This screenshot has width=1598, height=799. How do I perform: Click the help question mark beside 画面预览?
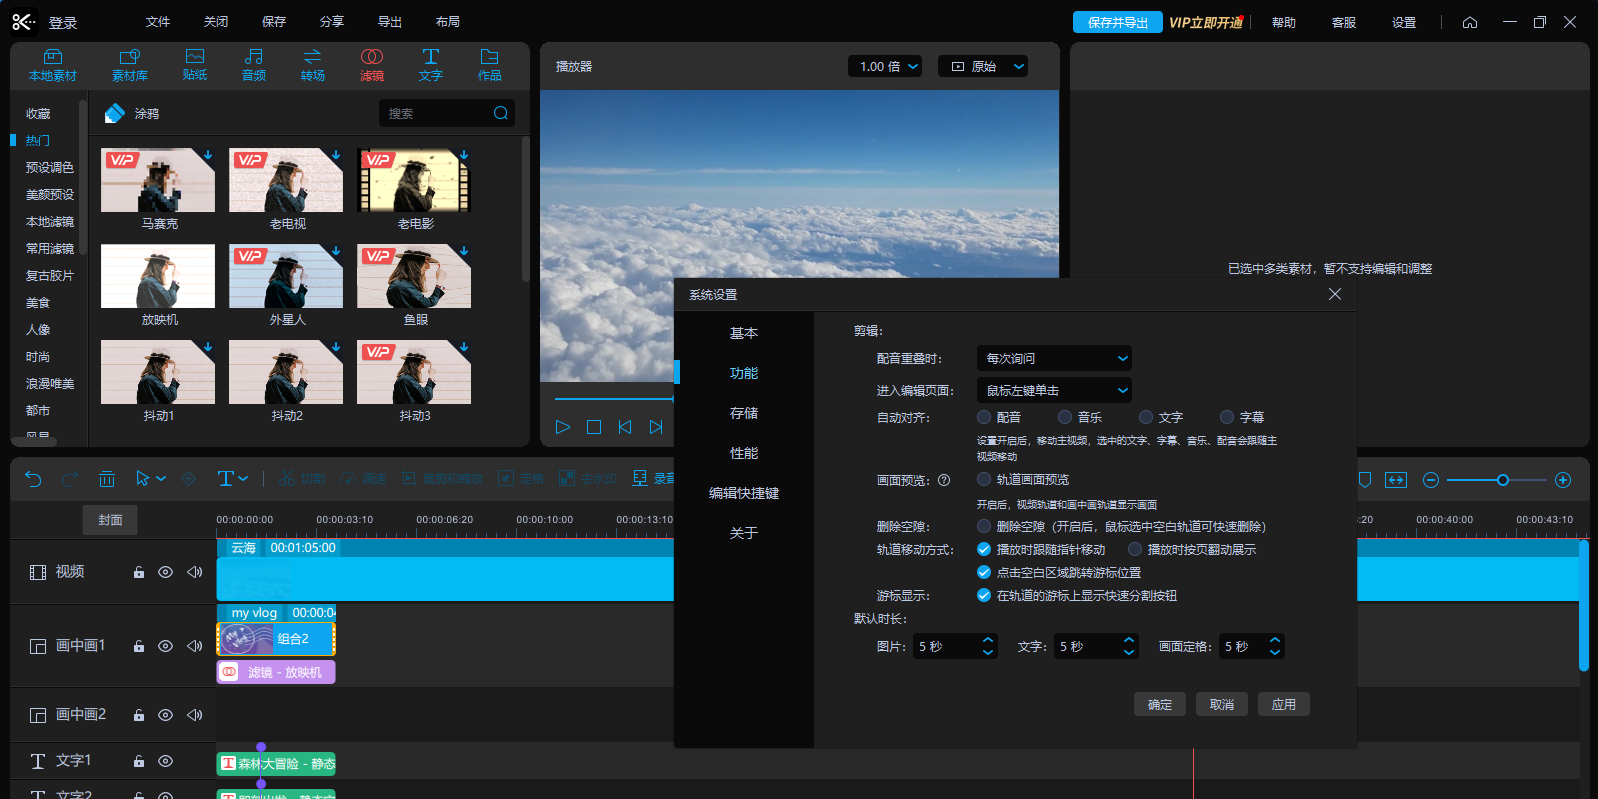tap(944, 480)
